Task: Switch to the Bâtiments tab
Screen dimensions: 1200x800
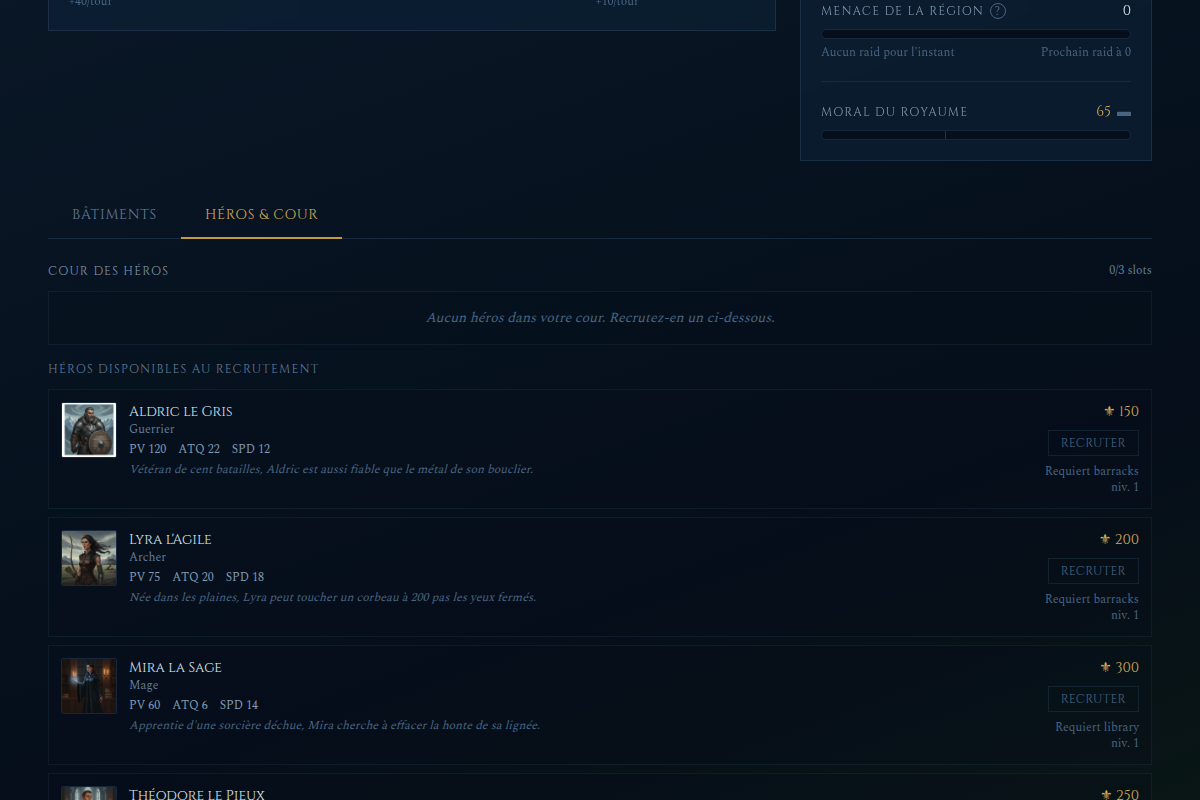Action: (114, 215)
